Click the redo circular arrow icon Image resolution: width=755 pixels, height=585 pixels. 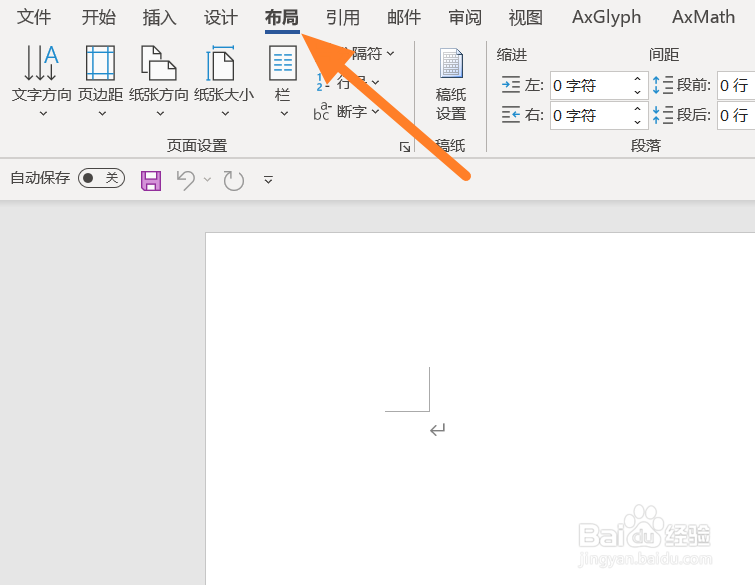pos(234,180)
